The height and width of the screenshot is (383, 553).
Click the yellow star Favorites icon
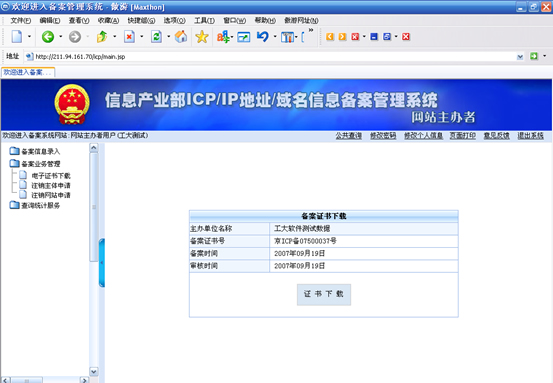point(202,37)
